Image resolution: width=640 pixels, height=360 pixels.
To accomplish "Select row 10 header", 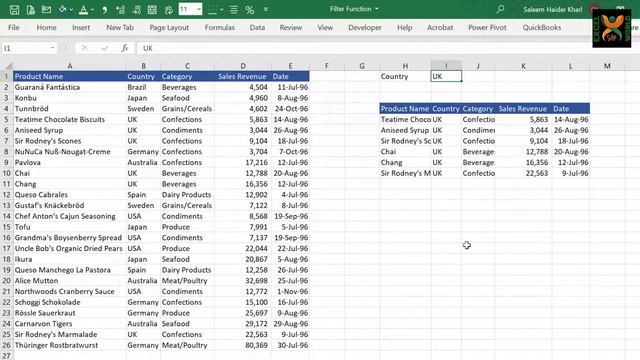I will pyautogui.click(x=7, y=173).
